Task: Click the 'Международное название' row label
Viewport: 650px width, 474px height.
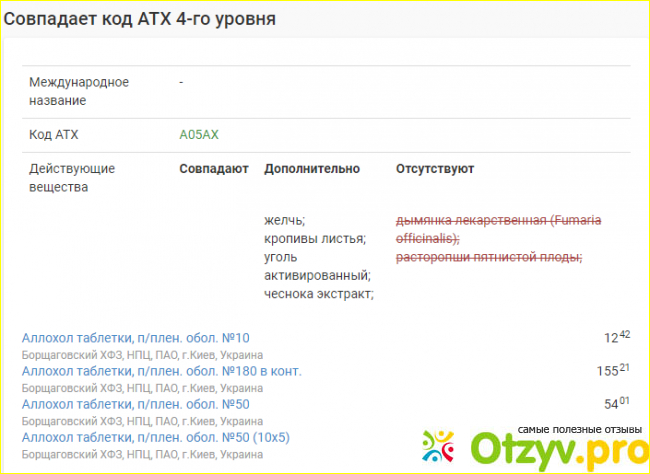Action: click(x=79, y=91)
